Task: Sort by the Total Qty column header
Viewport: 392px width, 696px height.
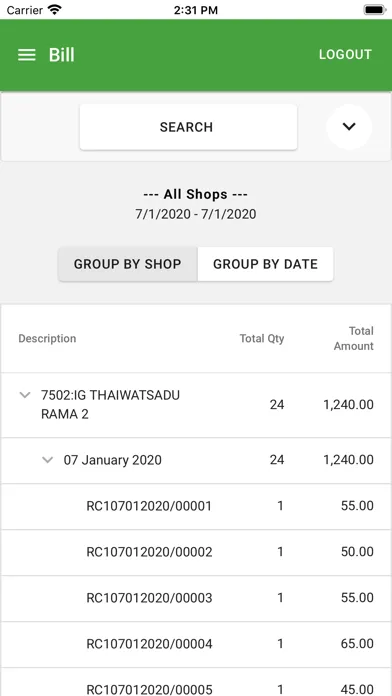Action: pos(262,339)
